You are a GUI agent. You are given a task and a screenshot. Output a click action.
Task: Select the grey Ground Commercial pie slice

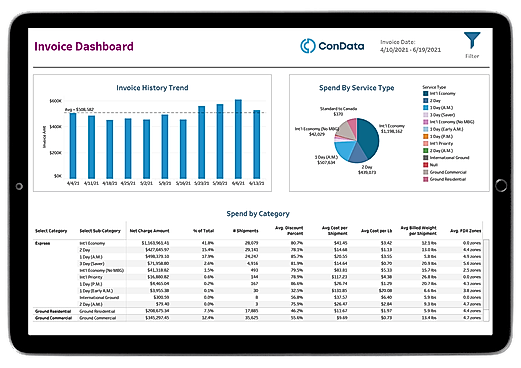(345, 131)
